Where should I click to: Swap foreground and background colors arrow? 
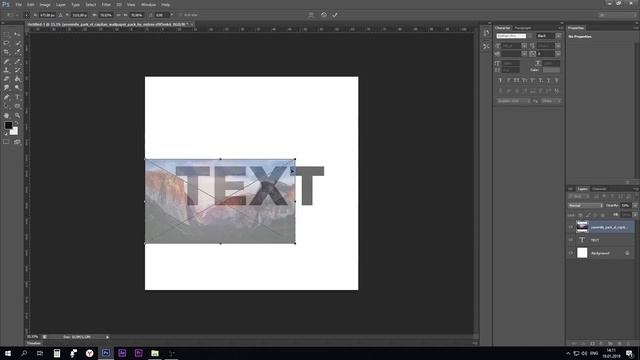[x=17, y=122]
